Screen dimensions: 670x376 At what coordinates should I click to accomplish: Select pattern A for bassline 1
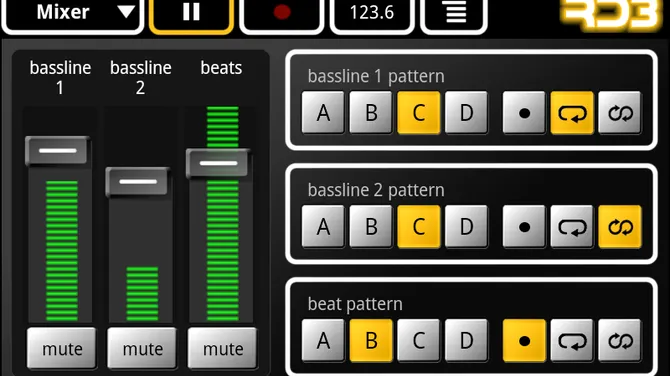[x=323, y=113]
